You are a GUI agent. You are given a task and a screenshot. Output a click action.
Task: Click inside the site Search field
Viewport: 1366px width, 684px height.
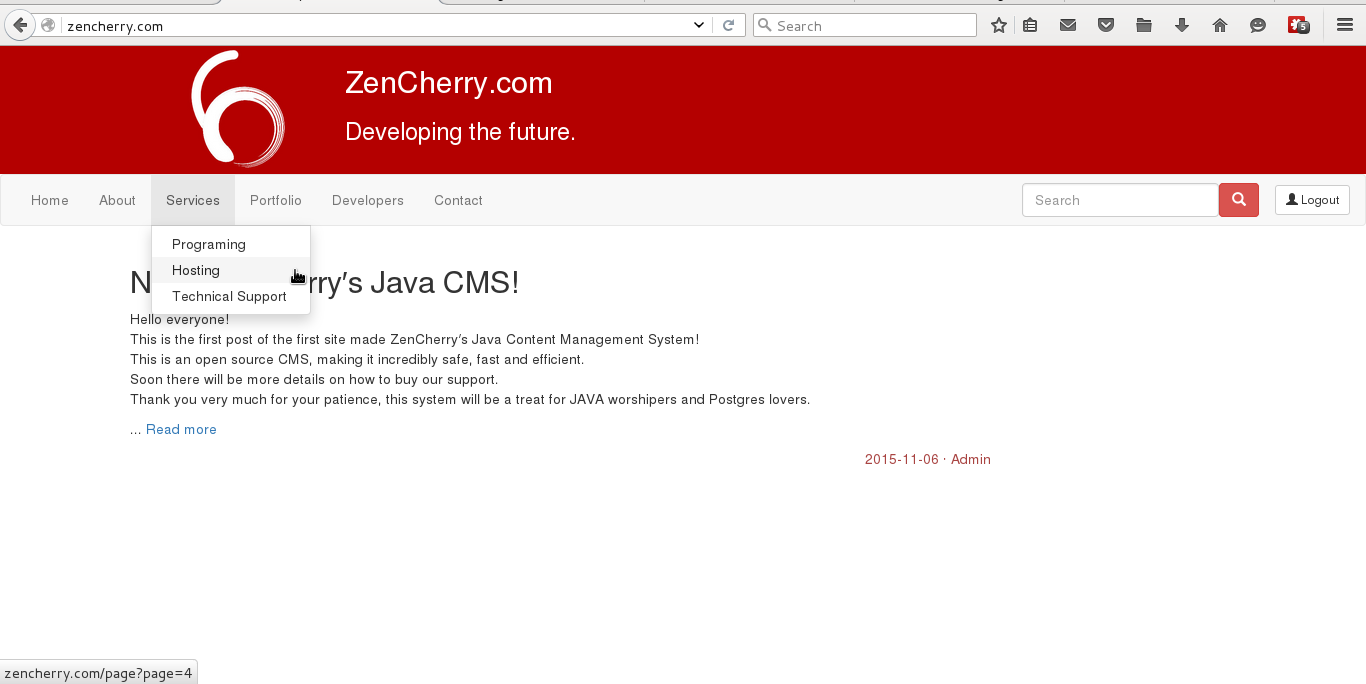click(1120, 200)
